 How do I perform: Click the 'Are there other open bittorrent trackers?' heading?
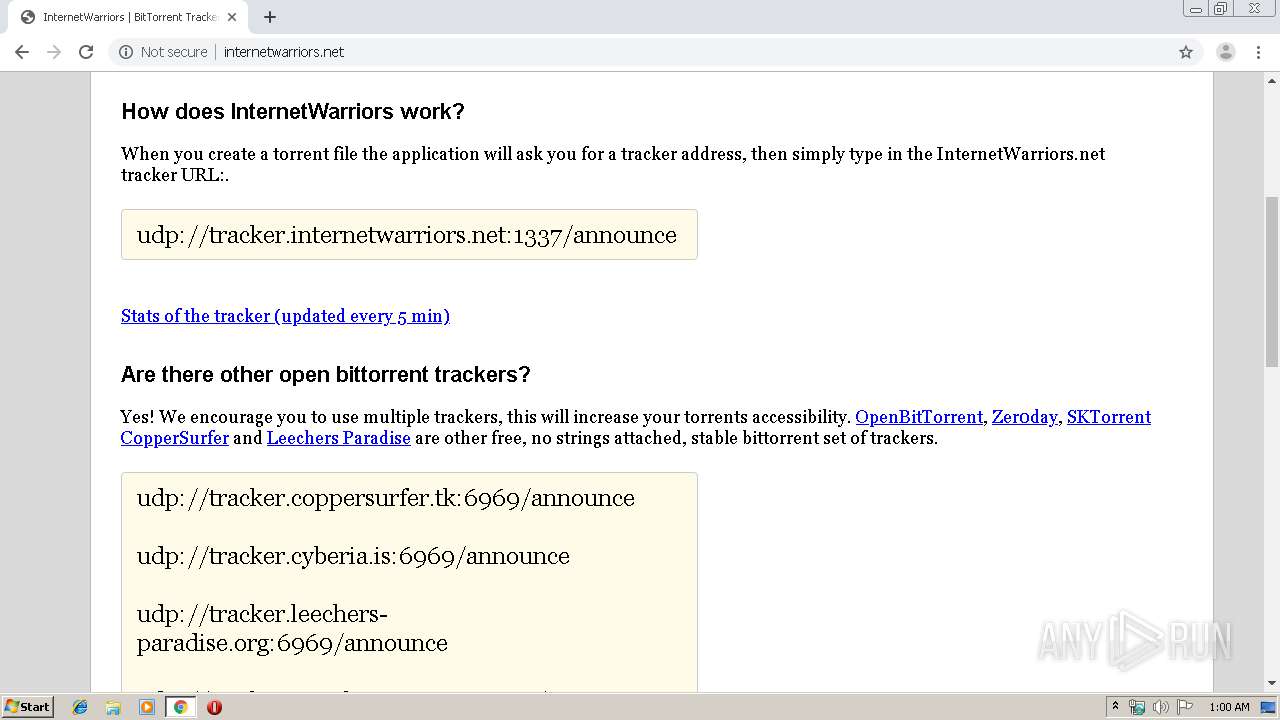point(326,374)
